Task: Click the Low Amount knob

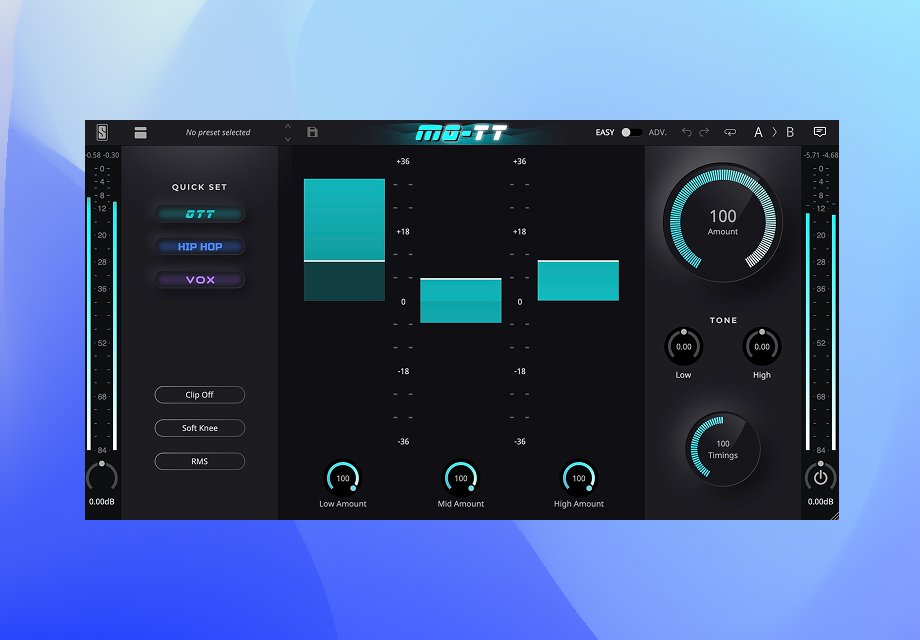Action: pyautogui.click(x=343, y=478)
